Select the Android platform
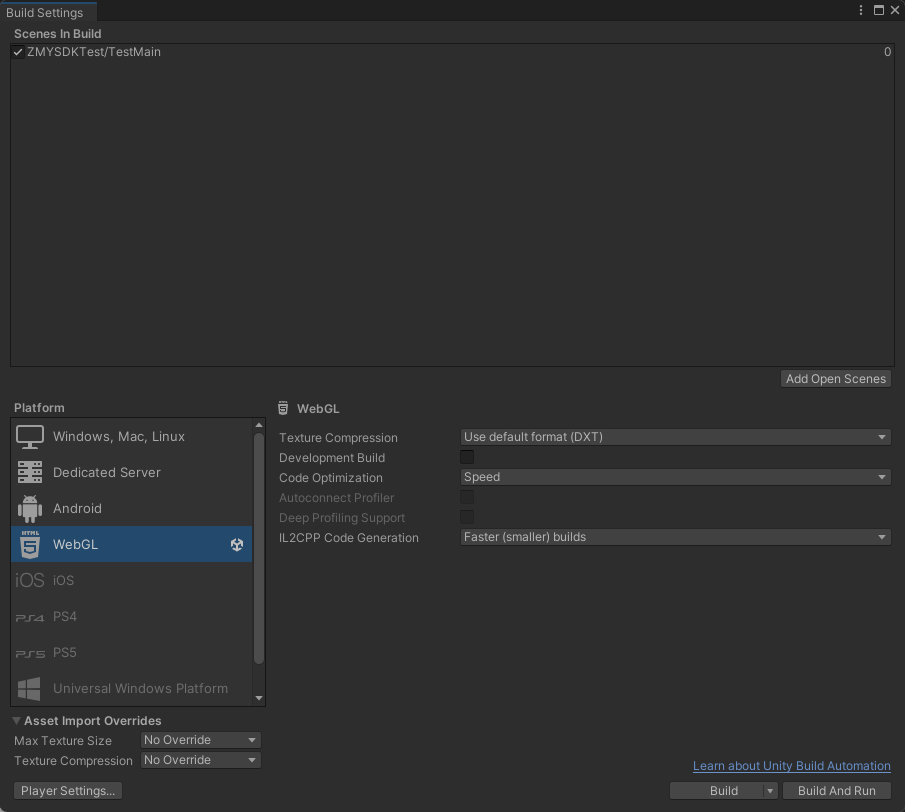 (132, 508)
